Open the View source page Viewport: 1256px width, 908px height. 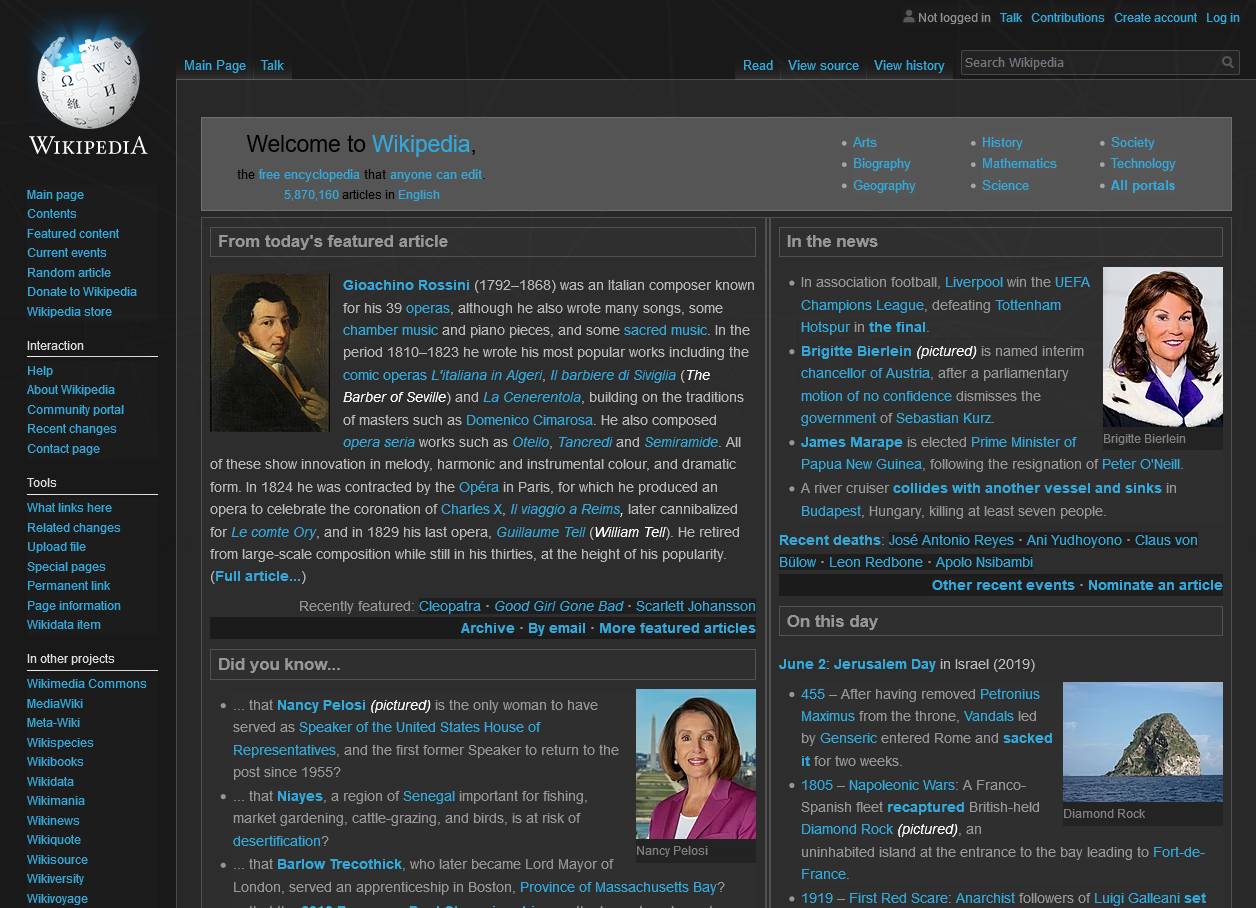tap(822, 65)
